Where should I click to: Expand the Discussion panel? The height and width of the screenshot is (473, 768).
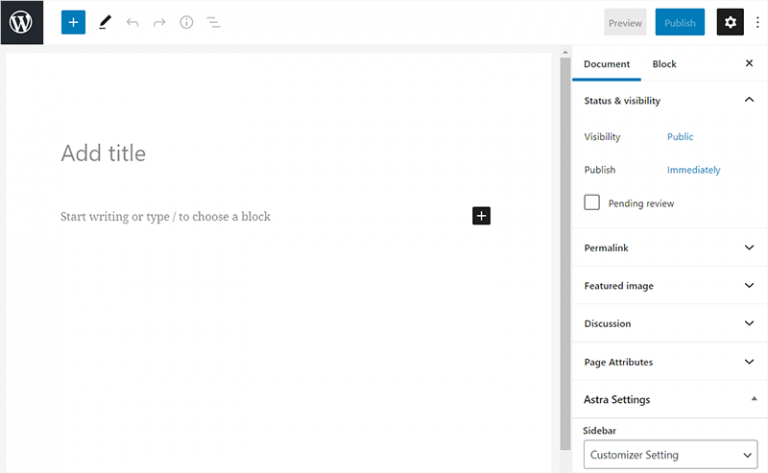click(670, 324)
